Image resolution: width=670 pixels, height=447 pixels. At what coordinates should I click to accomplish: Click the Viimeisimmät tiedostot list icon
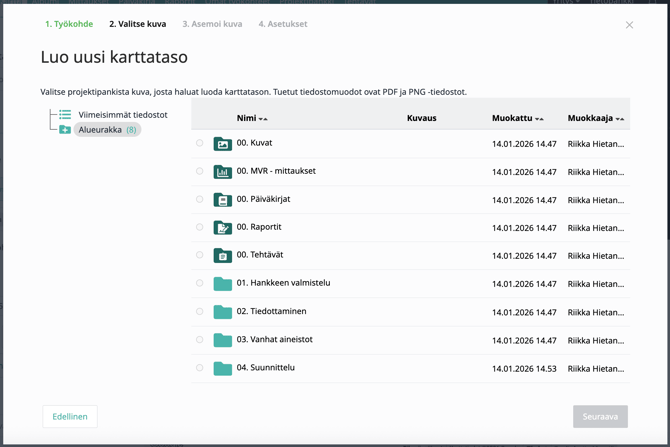[x=65, y=115]
